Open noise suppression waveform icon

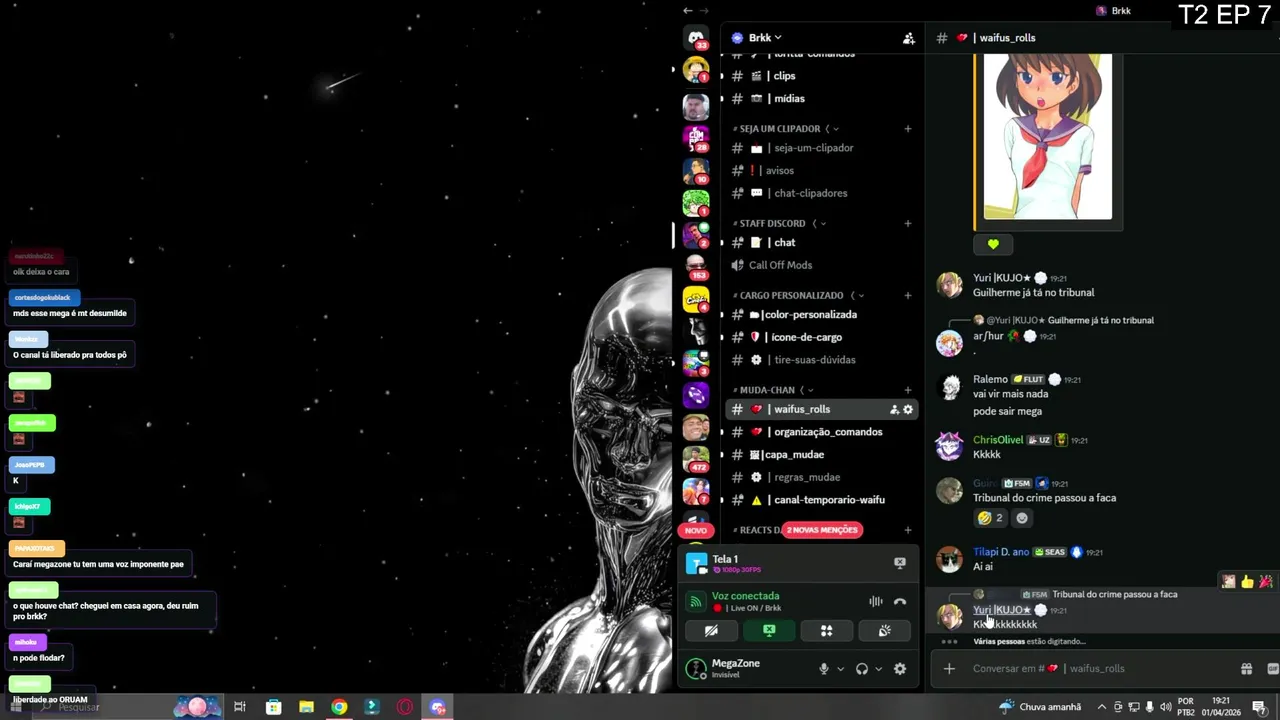(x=875, y=602)
